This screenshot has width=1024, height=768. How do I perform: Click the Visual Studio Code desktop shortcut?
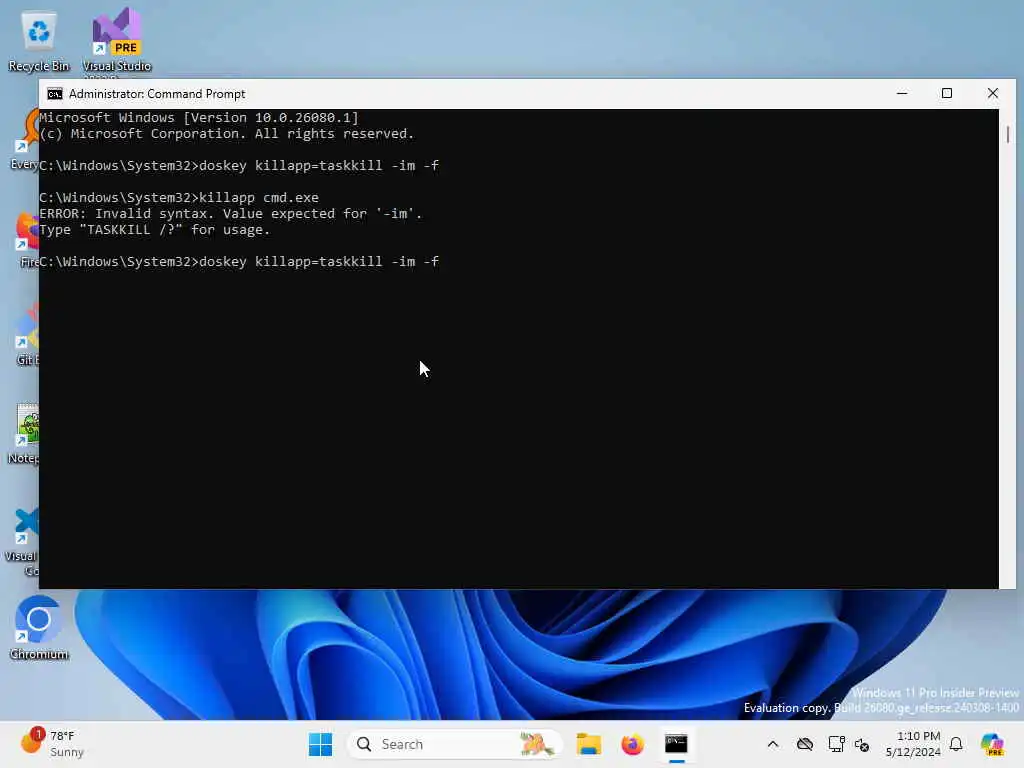(x=22, y=542)
